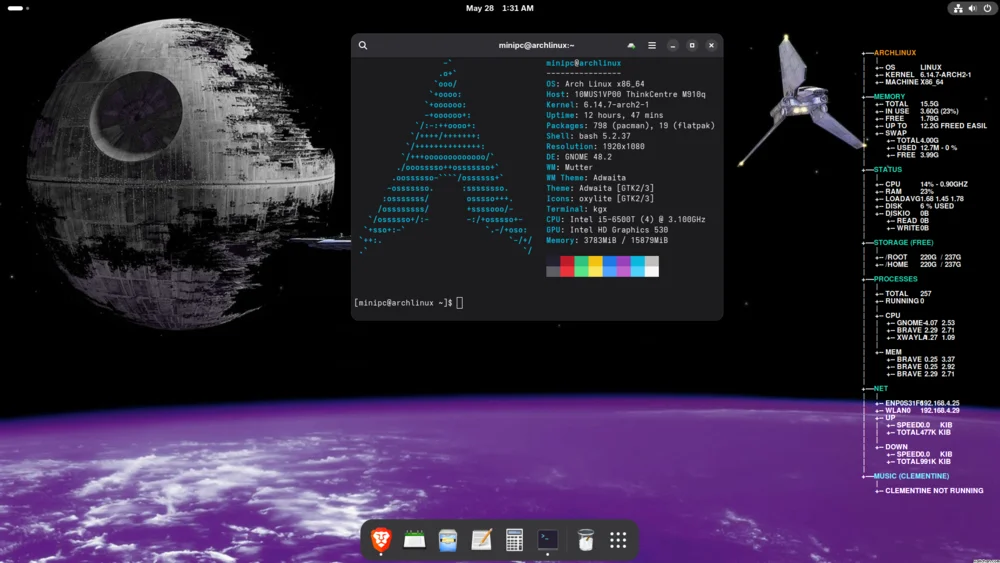Open the Calculator from the dock
The image size is (1000, 563).
[x=514, y=540]
